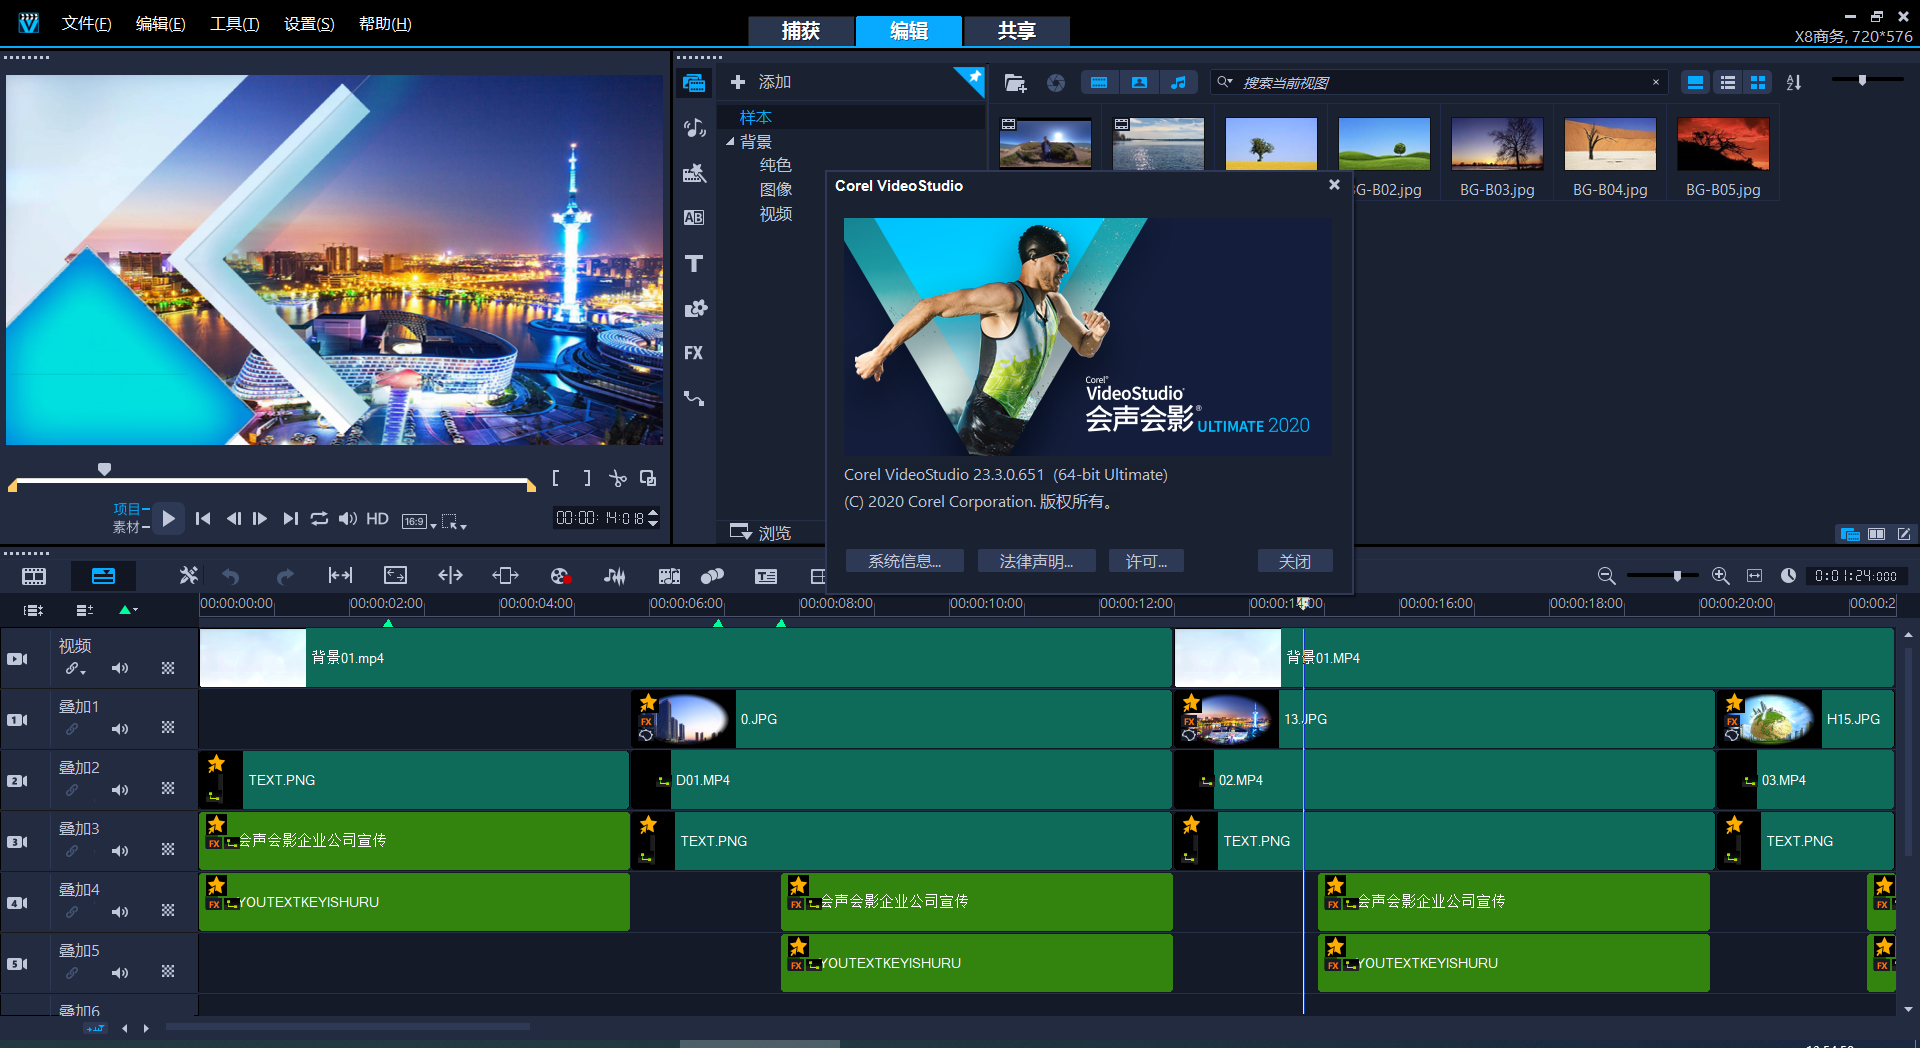Open the 16:9 aspect ratio dropdown
Screen dimensions: 1920x1048
tap(419, 521)
